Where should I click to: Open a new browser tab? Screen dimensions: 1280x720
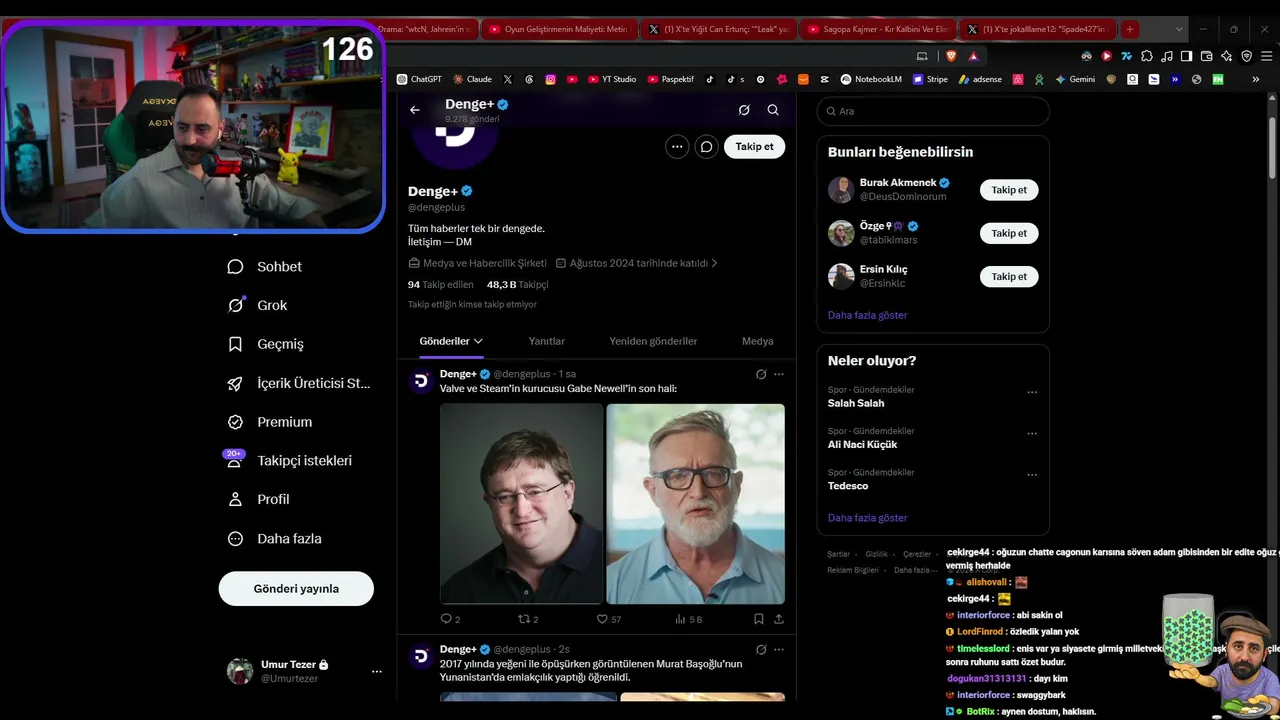click(x=1130, y=29)
